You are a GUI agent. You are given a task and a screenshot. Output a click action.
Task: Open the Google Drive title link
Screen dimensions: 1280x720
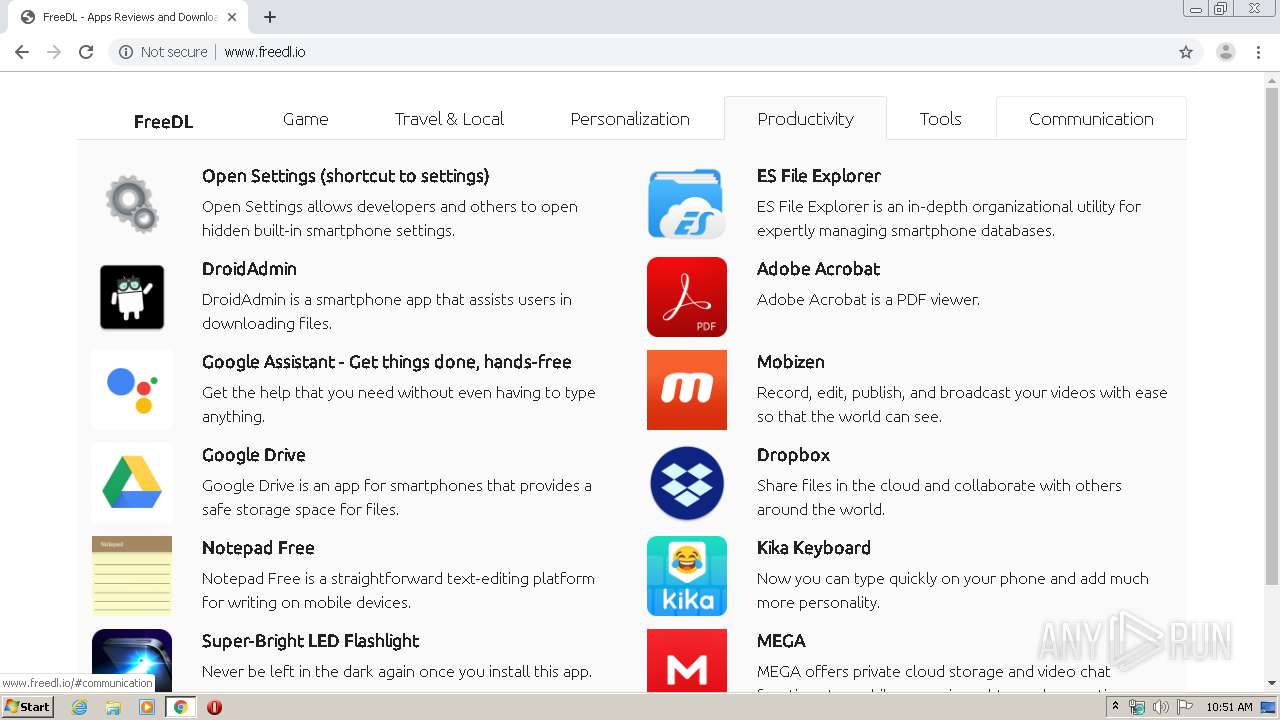[x=254, y=455]
